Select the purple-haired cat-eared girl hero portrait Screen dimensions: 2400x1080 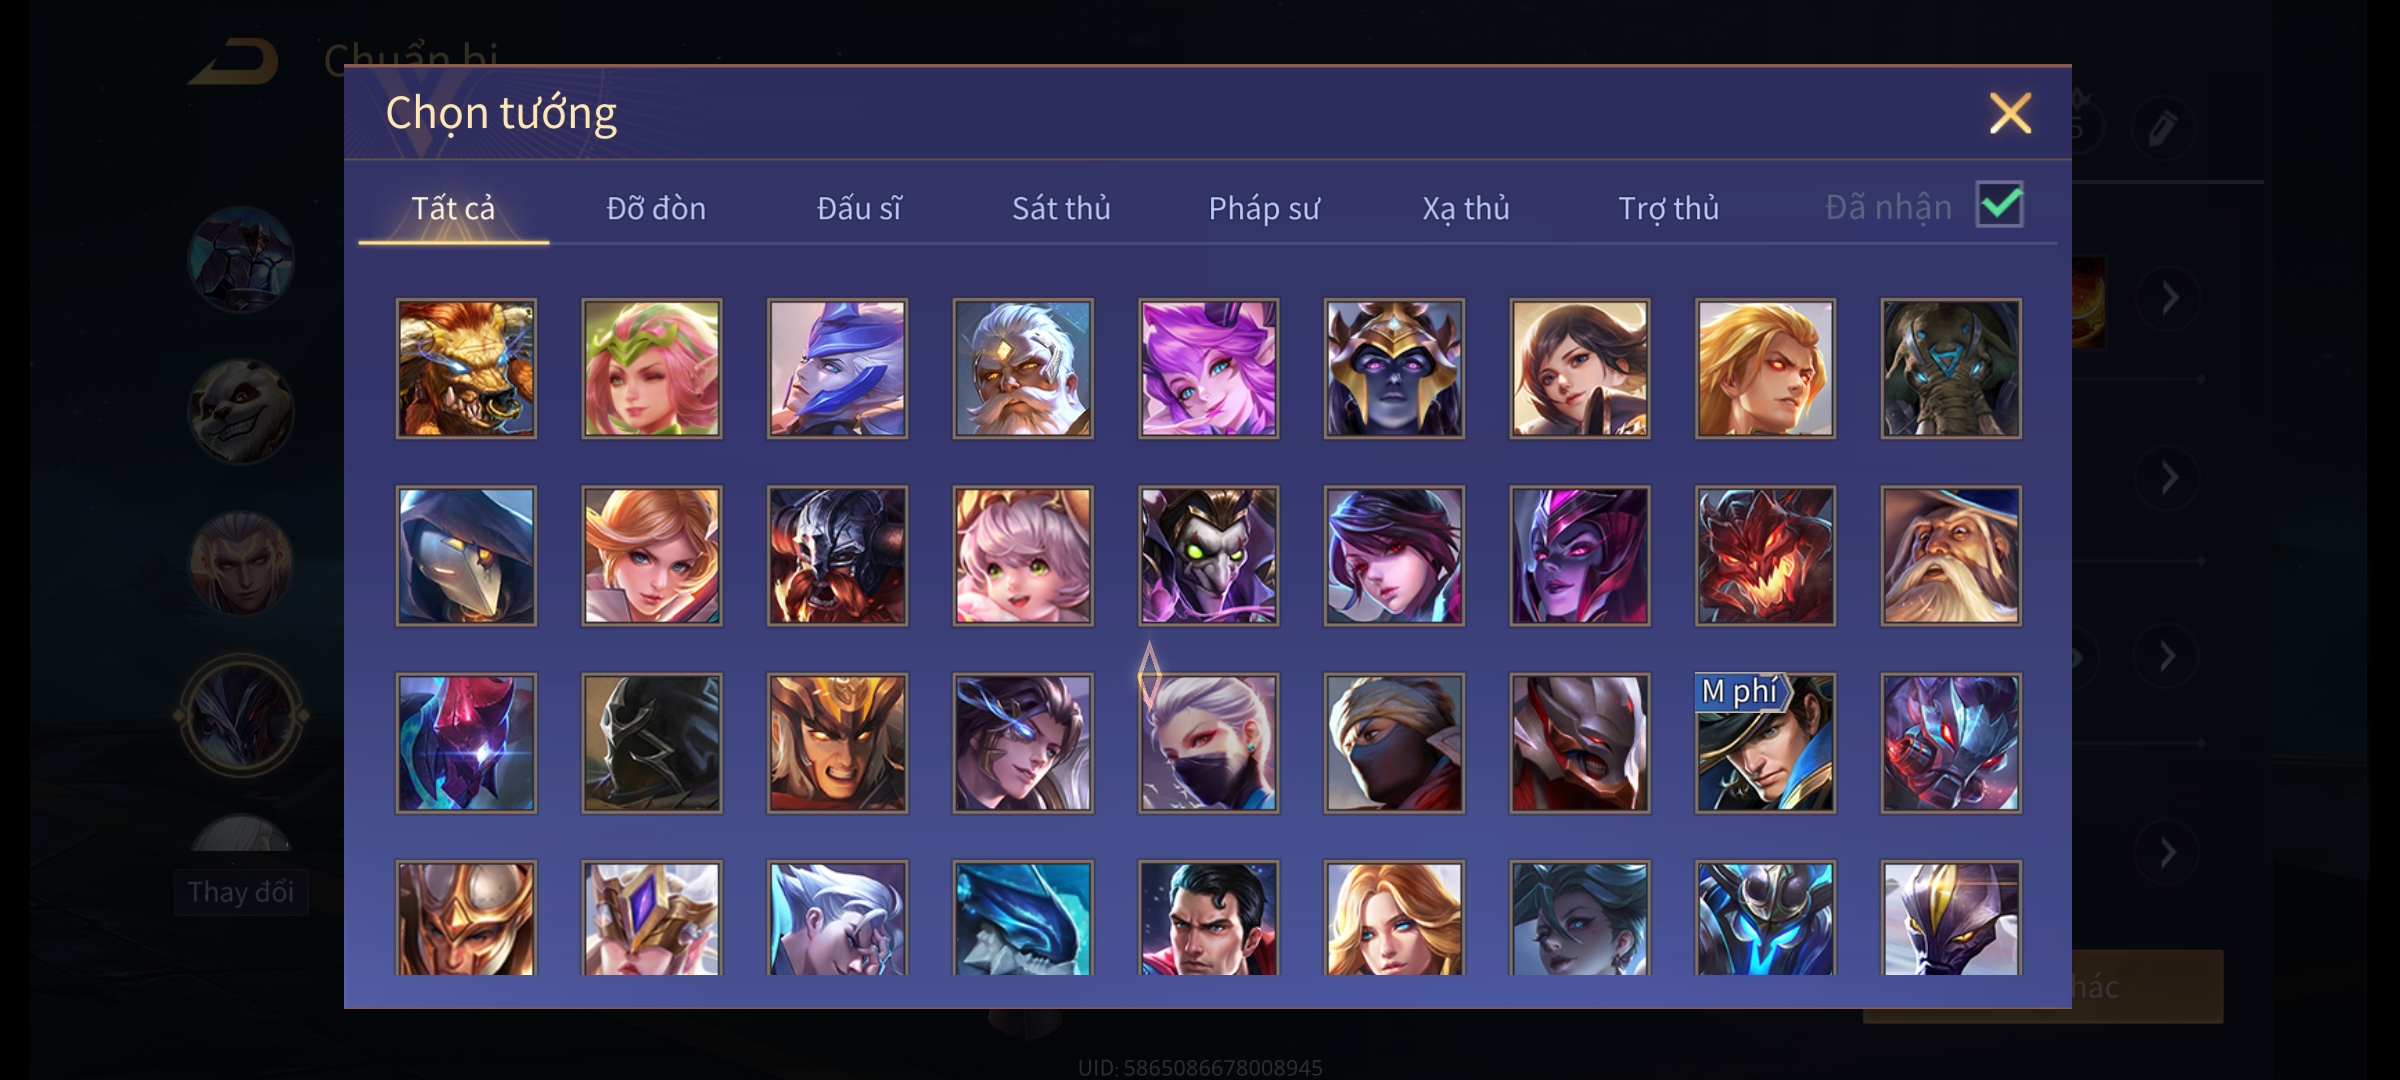1208,368
